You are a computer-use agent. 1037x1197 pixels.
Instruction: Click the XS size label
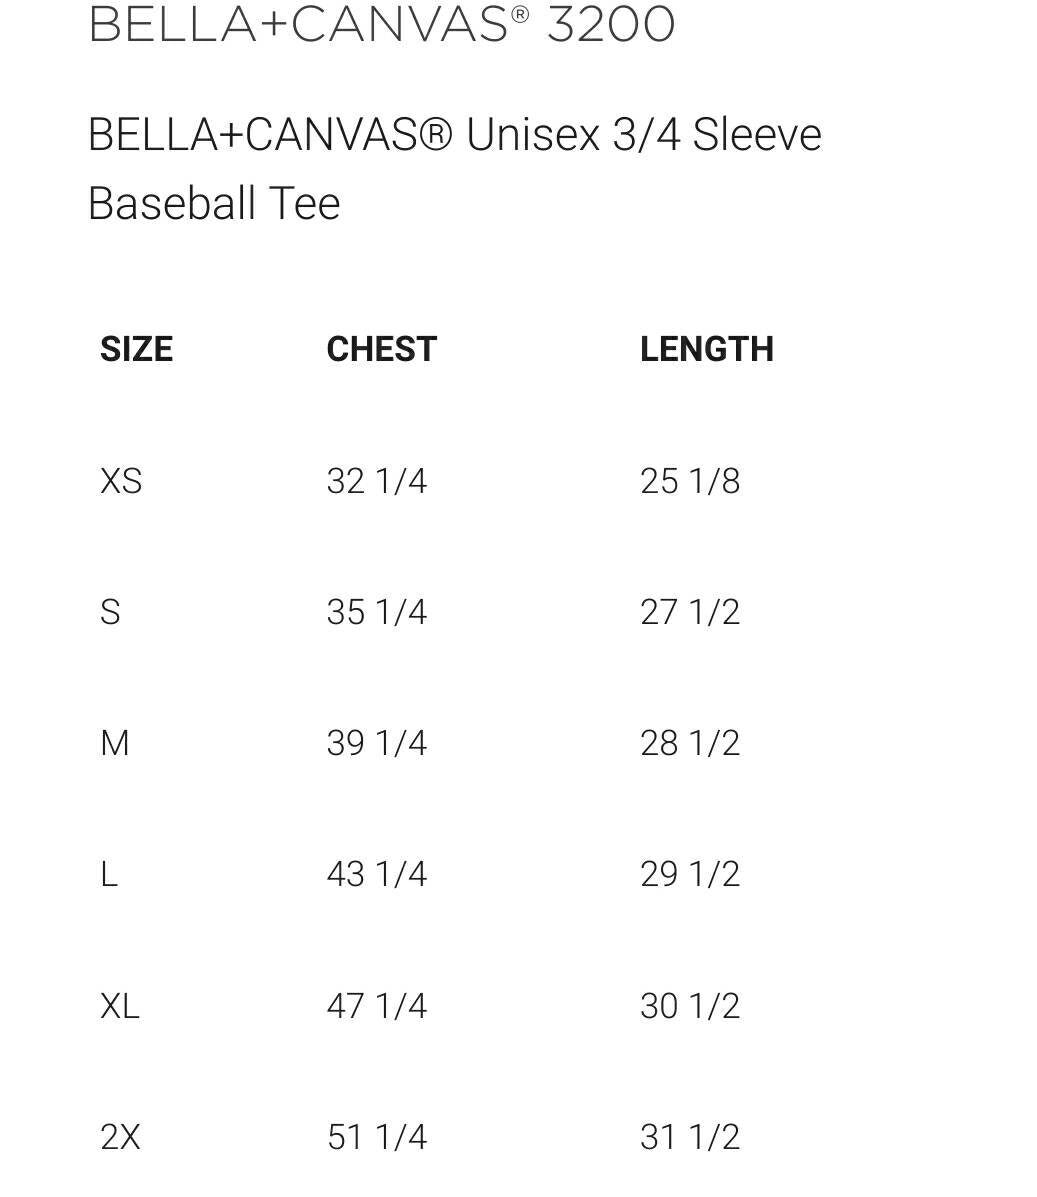121,481
